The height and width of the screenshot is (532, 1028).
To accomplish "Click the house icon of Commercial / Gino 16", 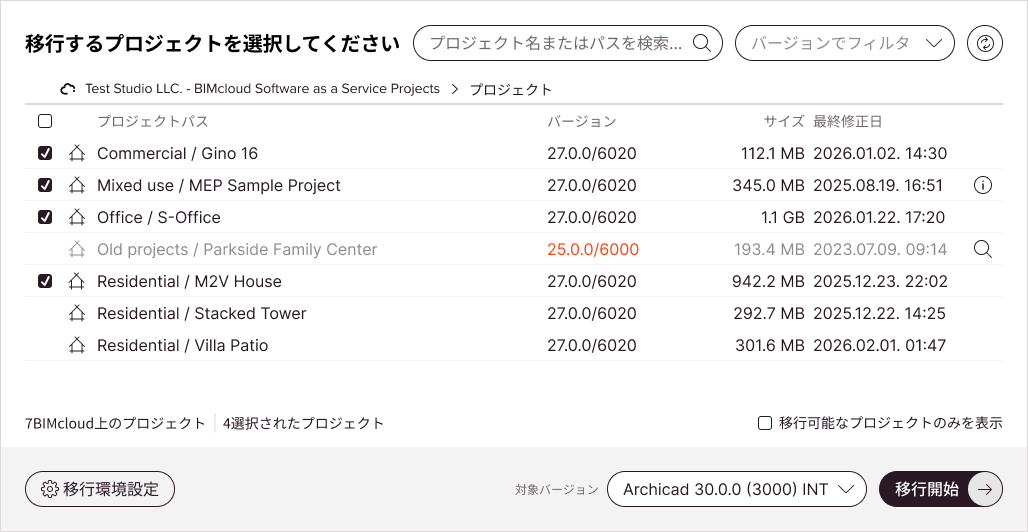I will 77,153.
